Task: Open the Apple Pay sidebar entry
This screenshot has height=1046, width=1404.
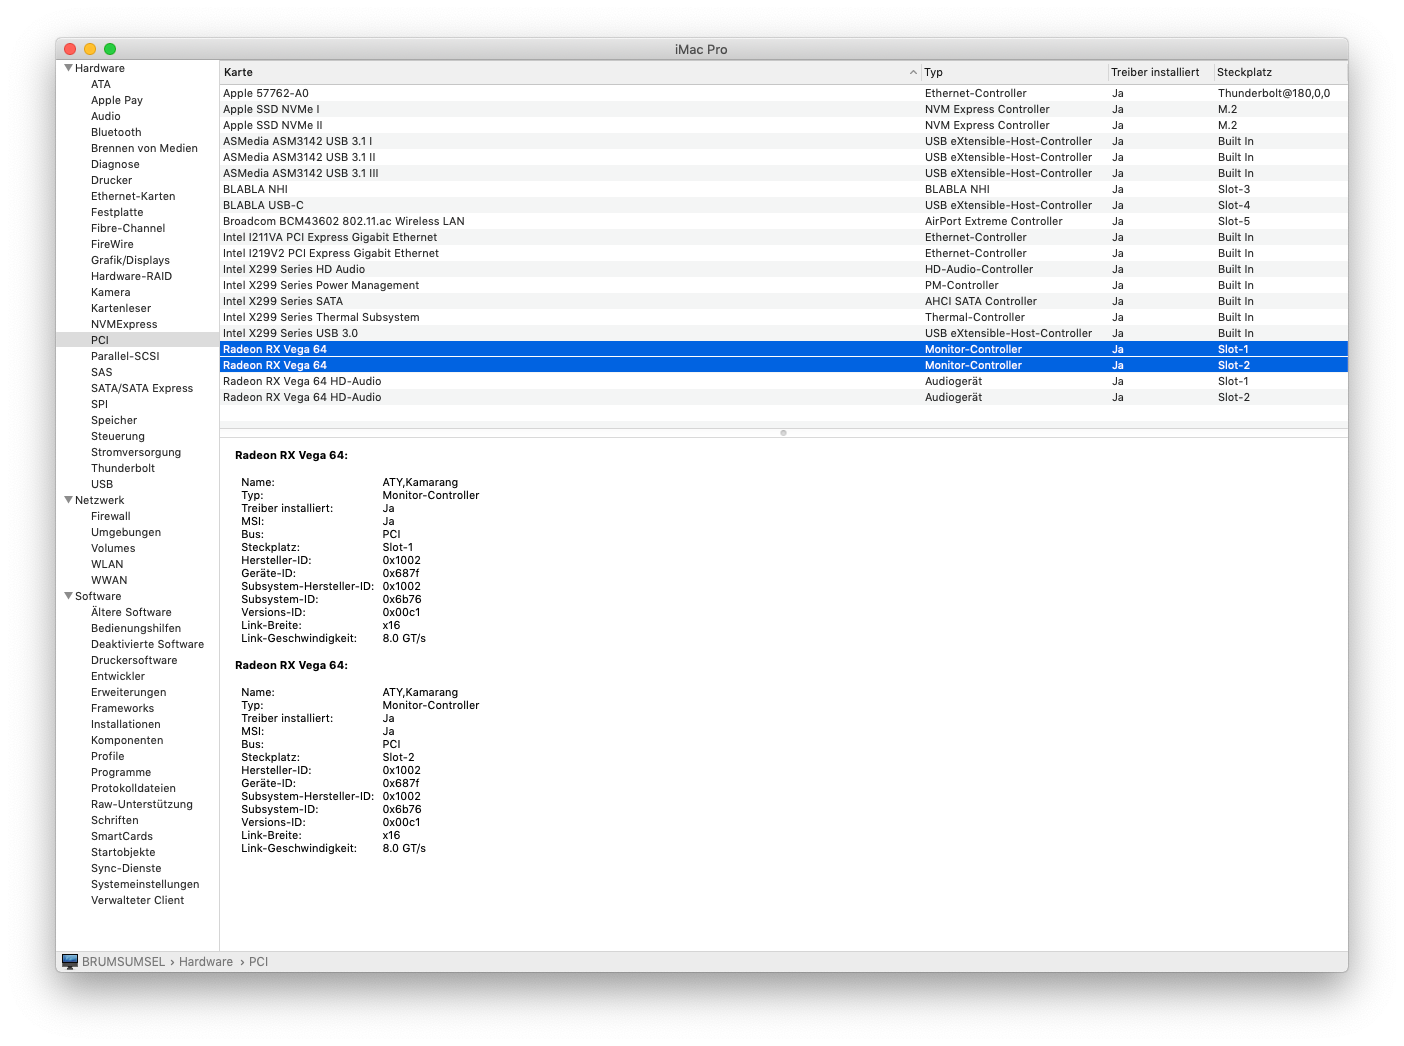Action: pos(117,100)
